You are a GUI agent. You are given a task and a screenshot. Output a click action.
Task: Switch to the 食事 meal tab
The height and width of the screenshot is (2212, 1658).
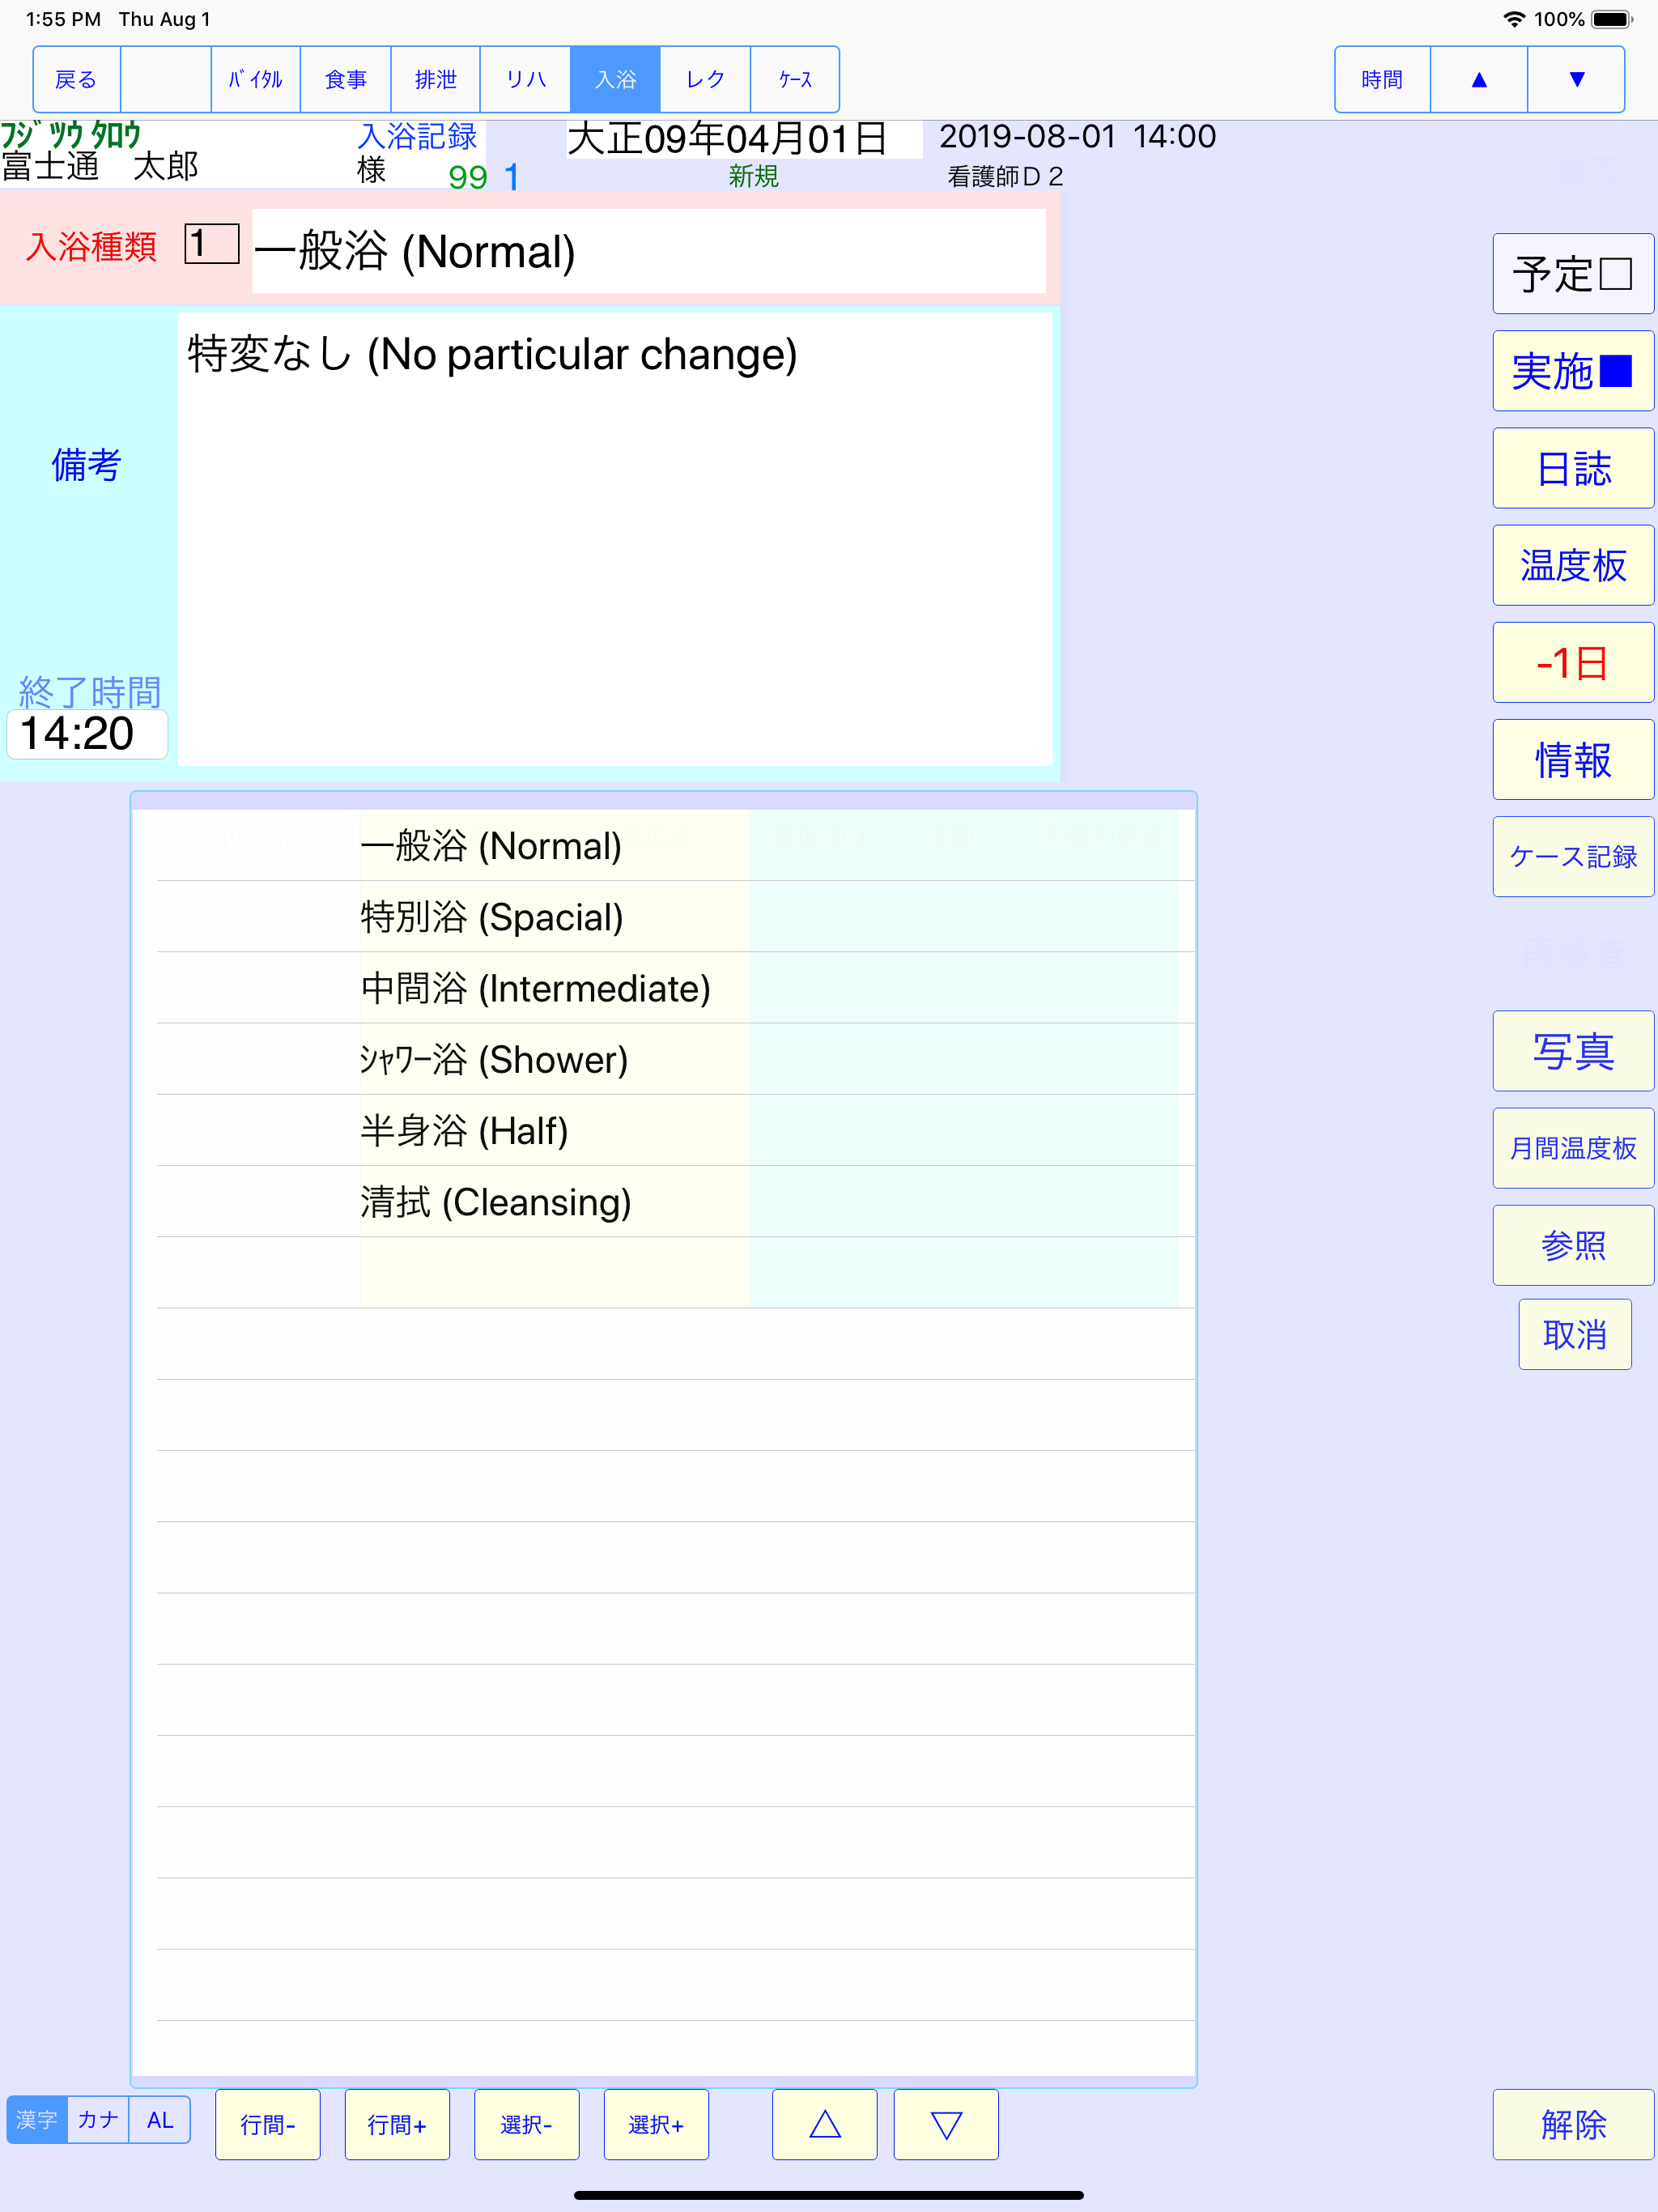point(345,79)
